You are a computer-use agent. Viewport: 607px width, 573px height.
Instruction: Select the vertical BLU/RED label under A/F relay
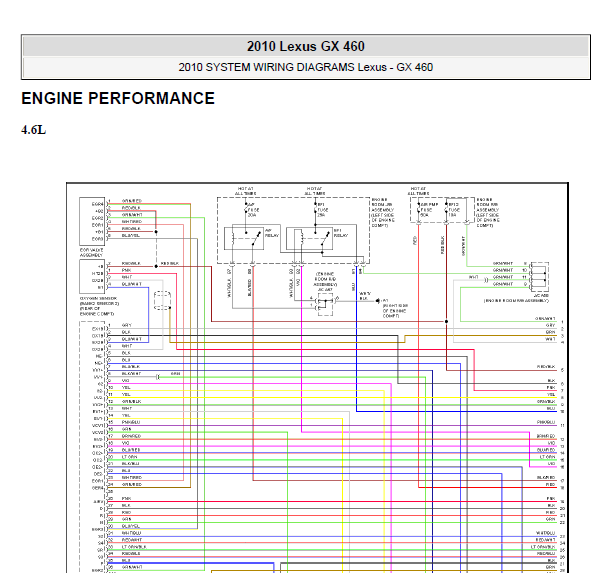coord(249,287)
